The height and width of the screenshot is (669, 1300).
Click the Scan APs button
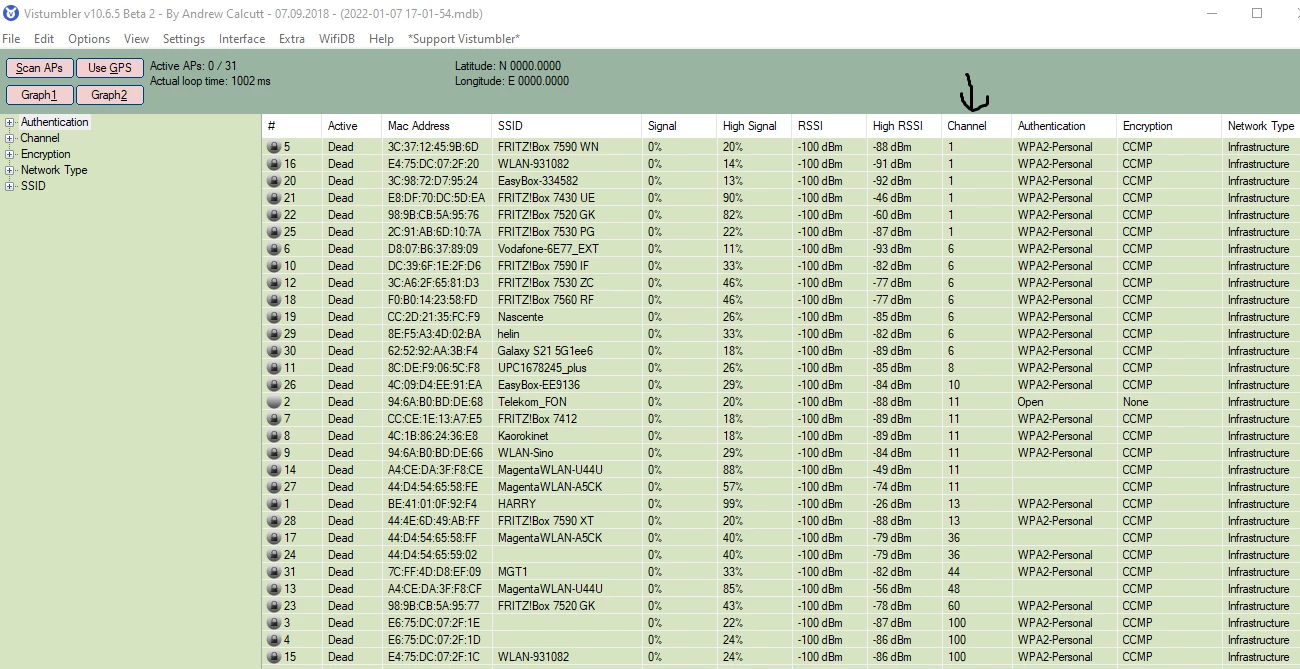(x=40, y=68)
